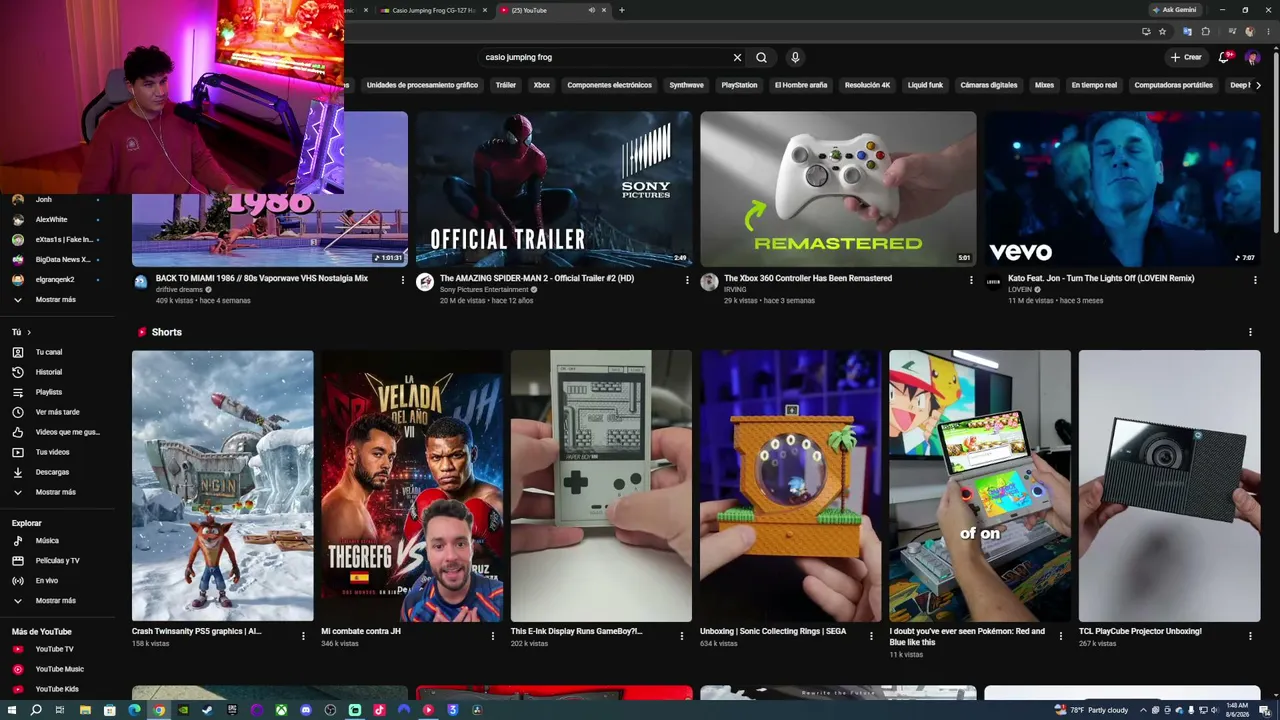
Task: Open File Explorer from the taskbar
Action: coord(85,710)
